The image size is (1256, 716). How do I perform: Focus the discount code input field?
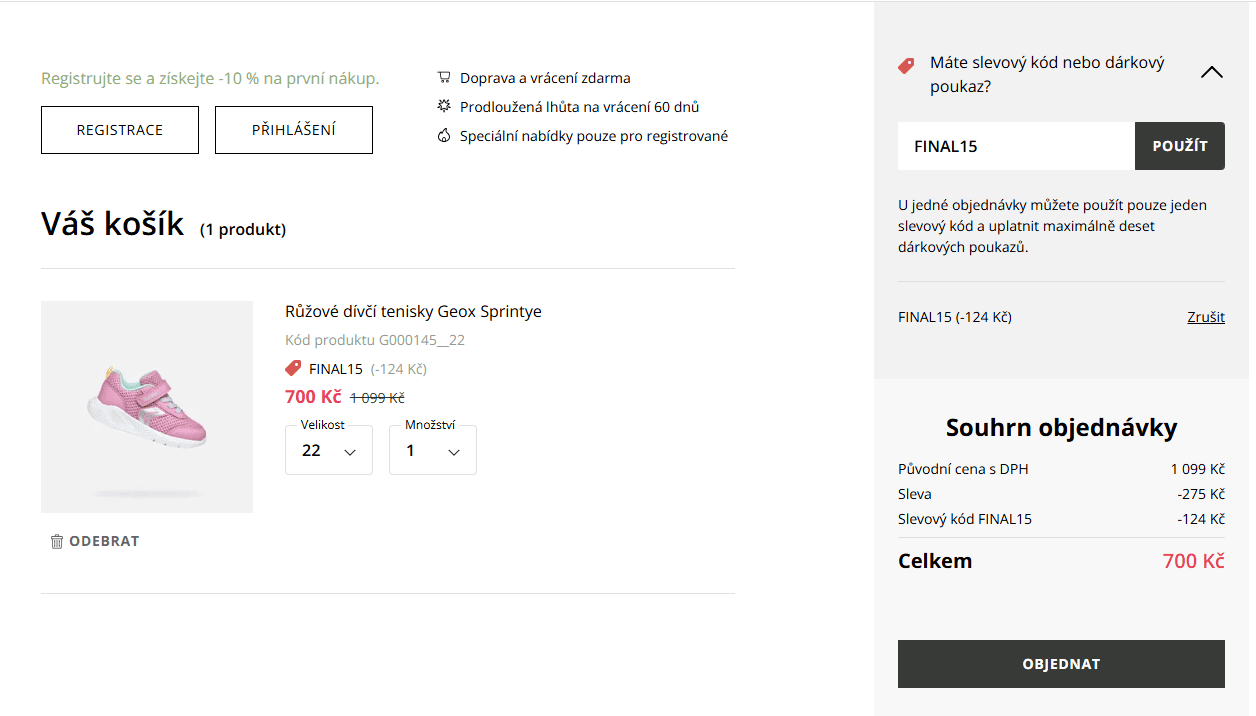pos(1016,146)
